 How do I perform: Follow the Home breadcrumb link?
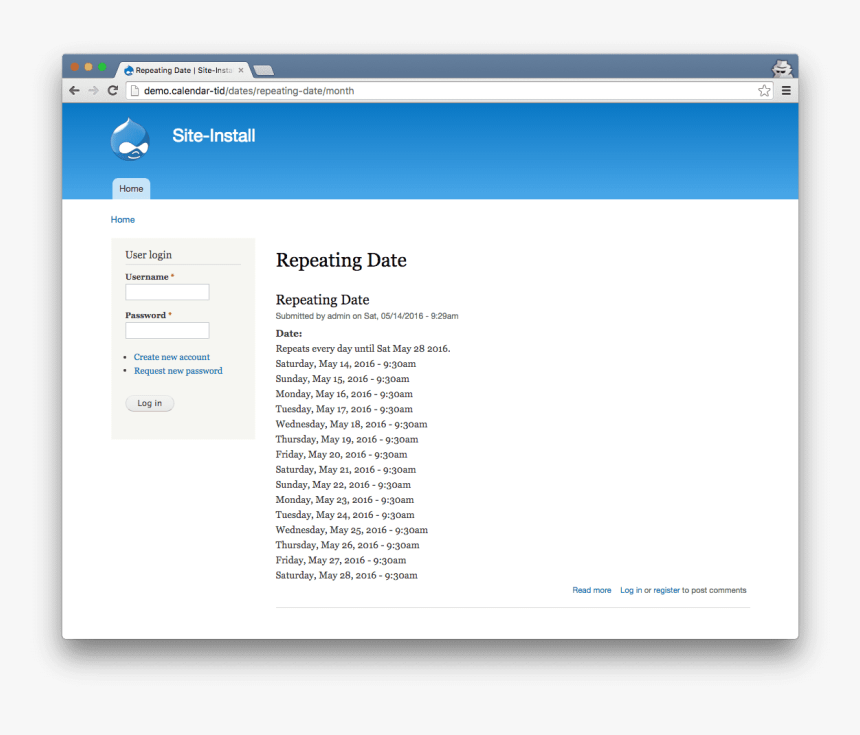pyautogui.click(x=123, y=219)
